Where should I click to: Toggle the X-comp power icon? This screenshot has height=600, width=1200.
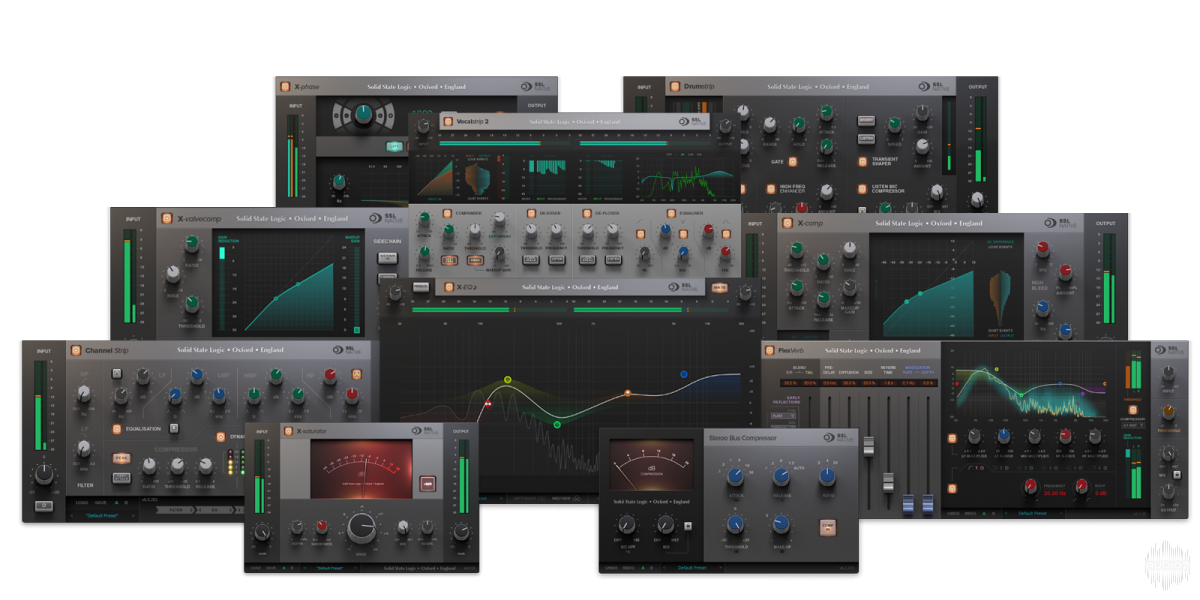(x=786, y=224)
